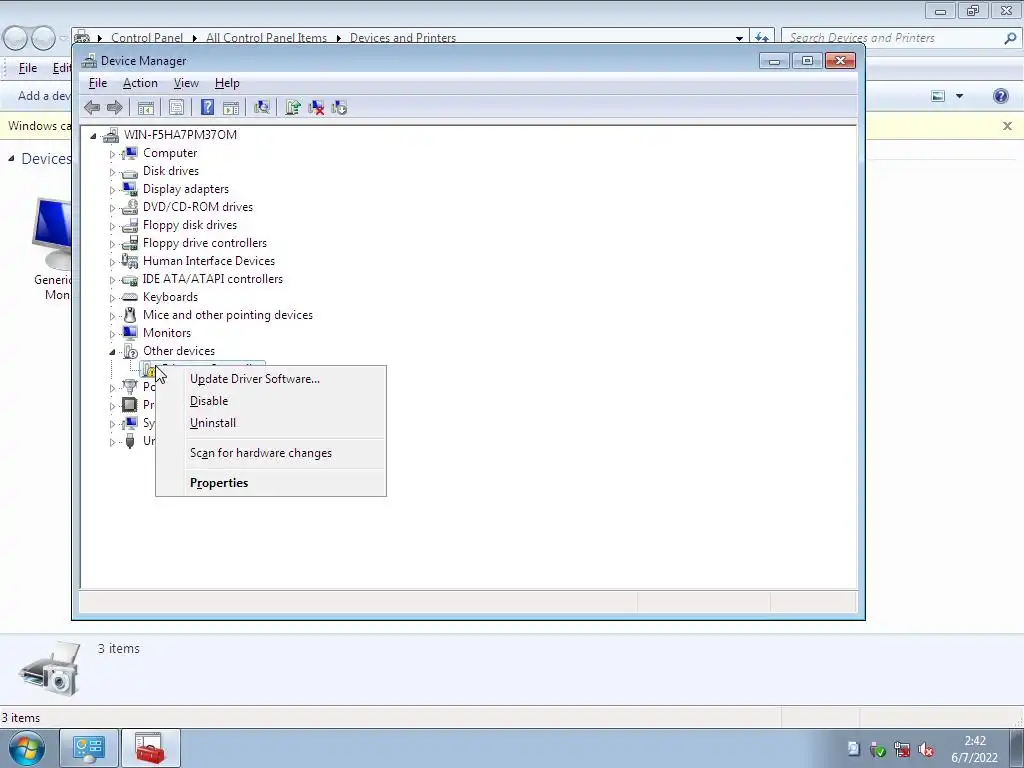Open the Windows Start orb

coord(27,748)
